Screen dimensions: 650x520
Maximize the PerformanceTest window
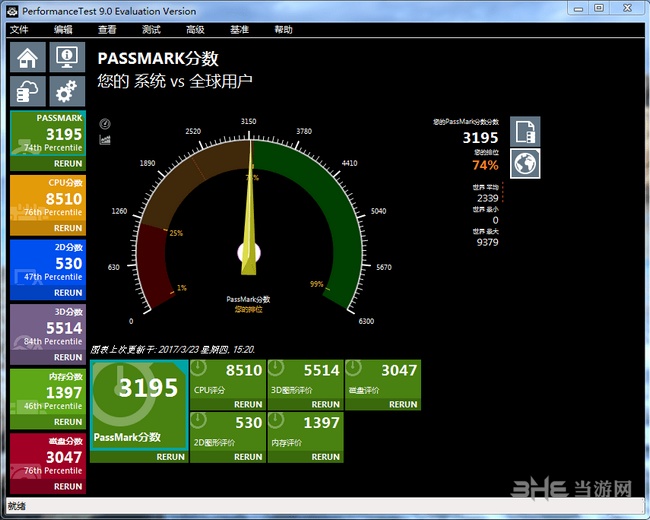pyautogui.click(x=599, y=9)
